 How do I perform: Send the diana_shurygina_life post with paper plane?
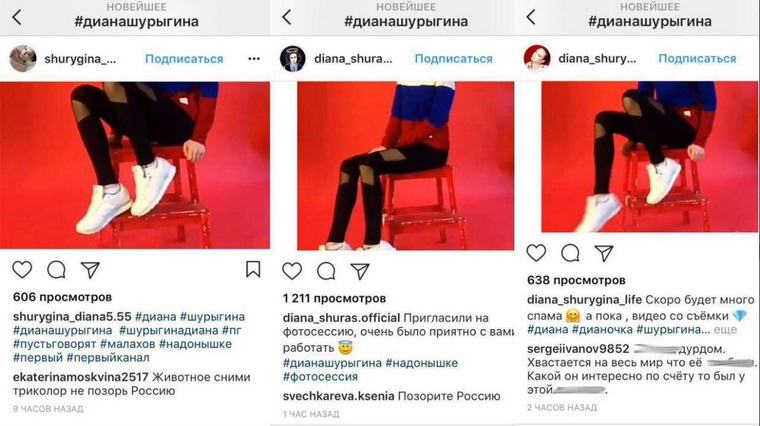(604, 252)
